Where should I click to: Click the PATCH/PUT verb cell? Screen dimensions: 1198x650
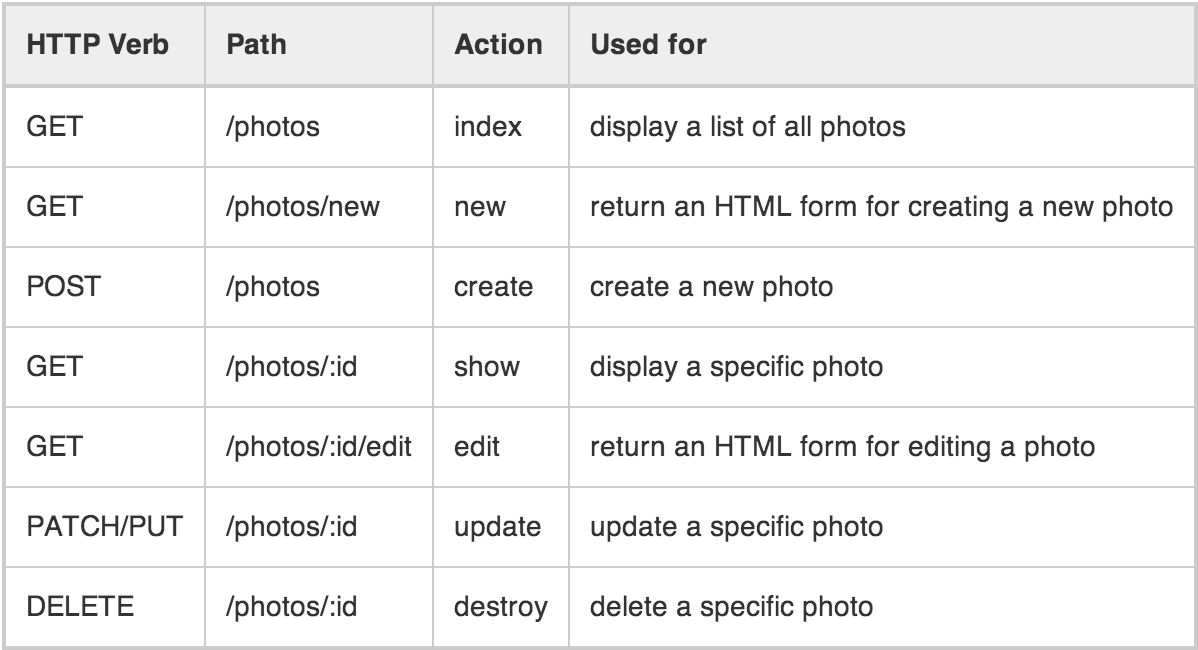tap(105, 526)
